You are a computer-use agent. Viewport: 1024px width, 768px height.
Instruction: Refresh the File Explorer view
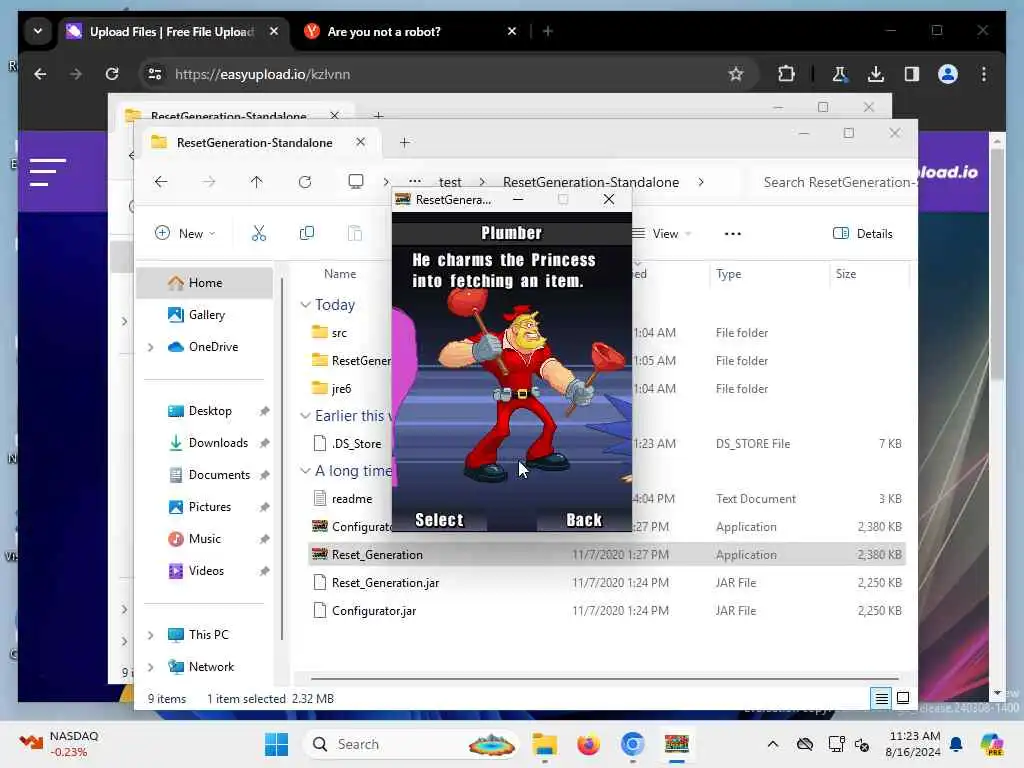point(305,182)
